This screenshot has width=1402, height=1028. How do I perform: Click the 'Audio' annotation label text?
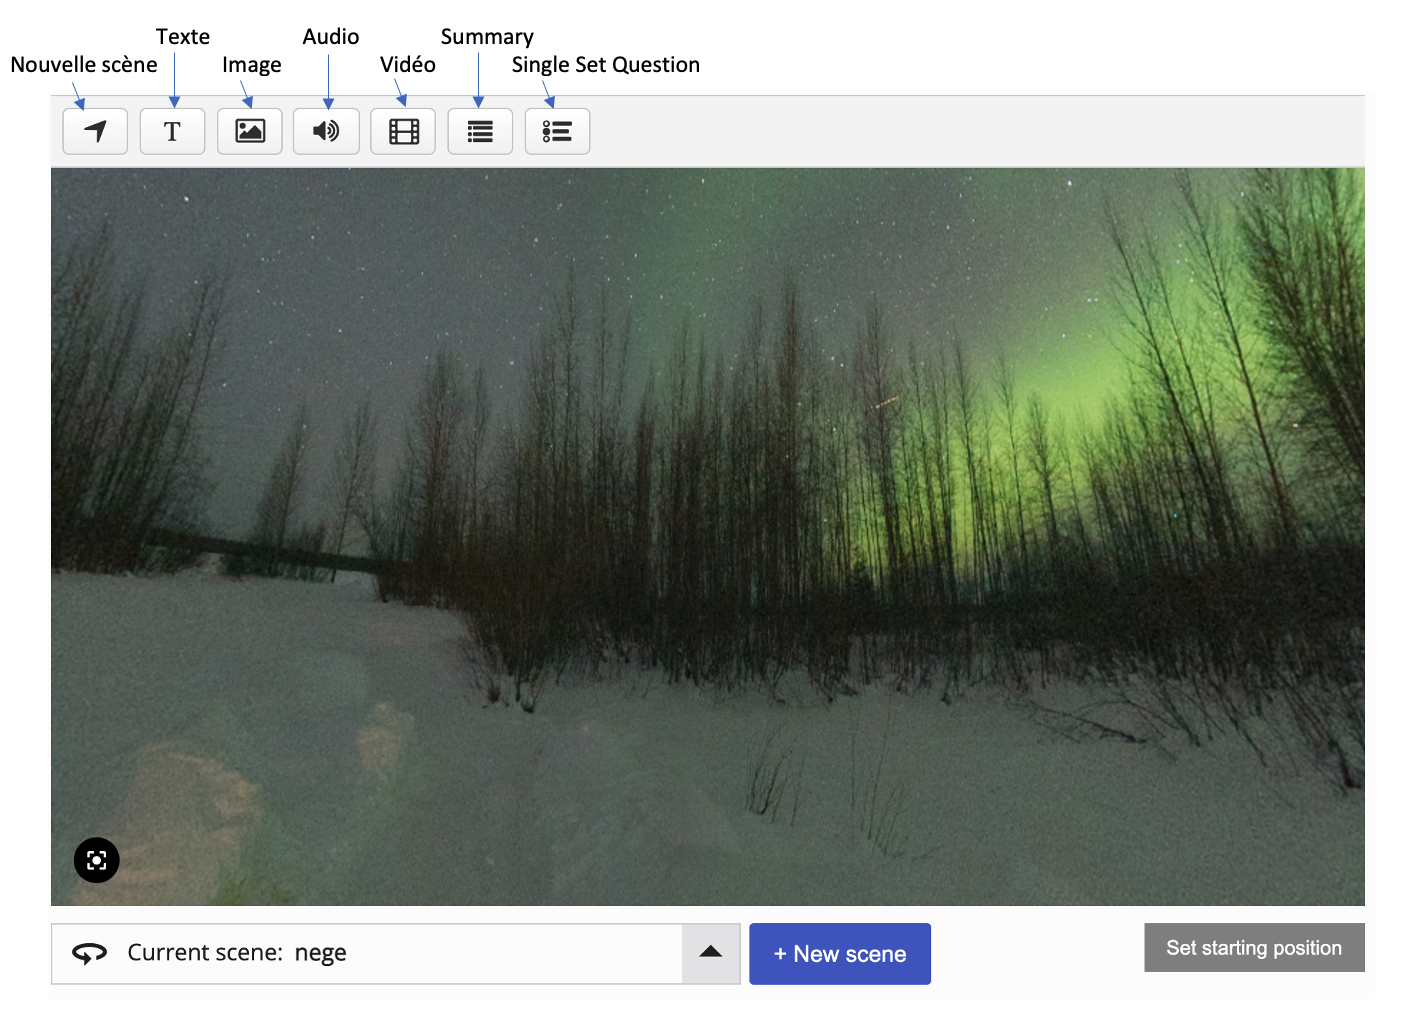[x=331, y=37]
